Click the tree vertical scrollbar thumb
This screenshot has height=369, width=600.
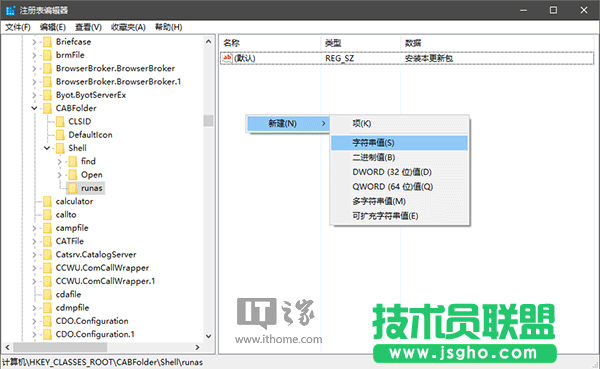209,121
